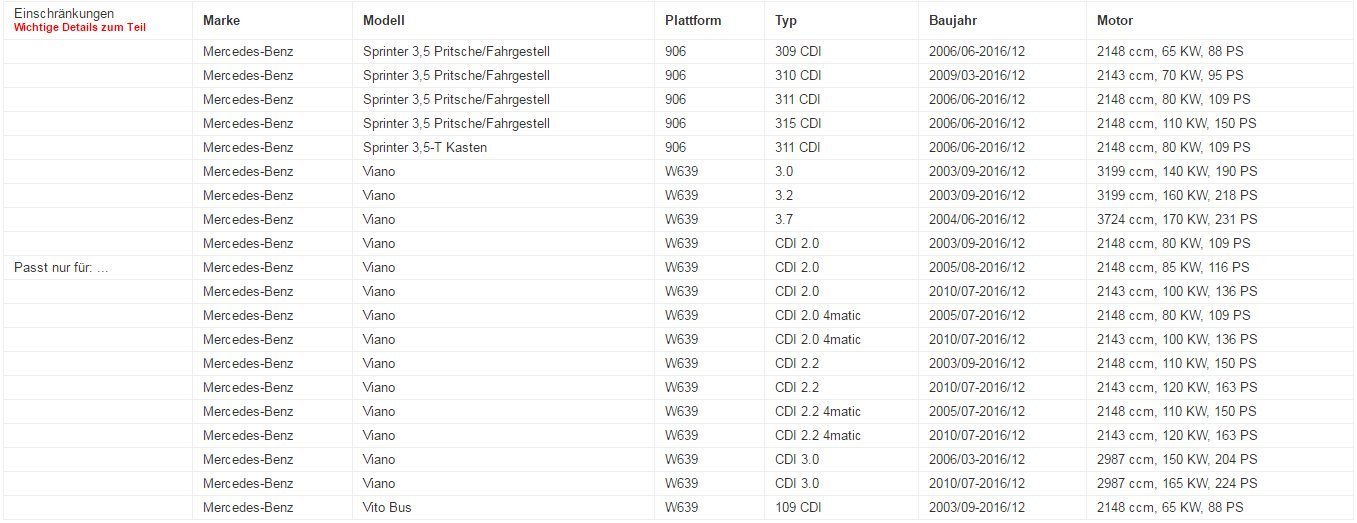This screenshot has height=523, width=1357.
Task: Click the '2148 ccm, 85 KW, 116 PS' engine cell
Action: point(1173,267)
